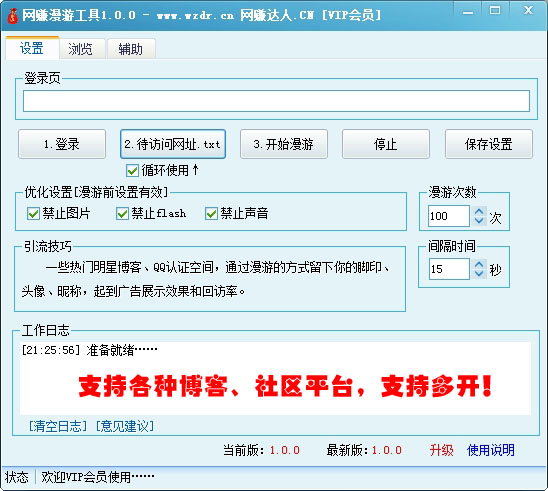Viewport: 548px width, 491px height.
Task: Maximize the 网赚漫游工具 window
Action: [x=495, y=11]
